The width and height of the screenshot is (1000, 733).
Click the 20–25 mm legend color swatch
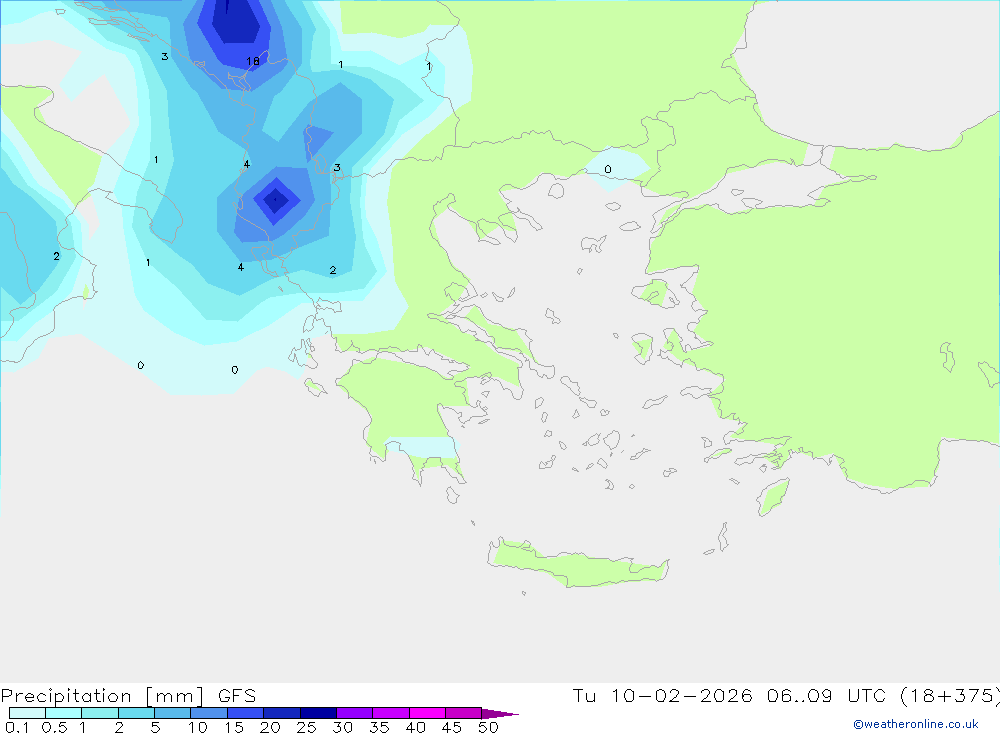tap(281, 713)
